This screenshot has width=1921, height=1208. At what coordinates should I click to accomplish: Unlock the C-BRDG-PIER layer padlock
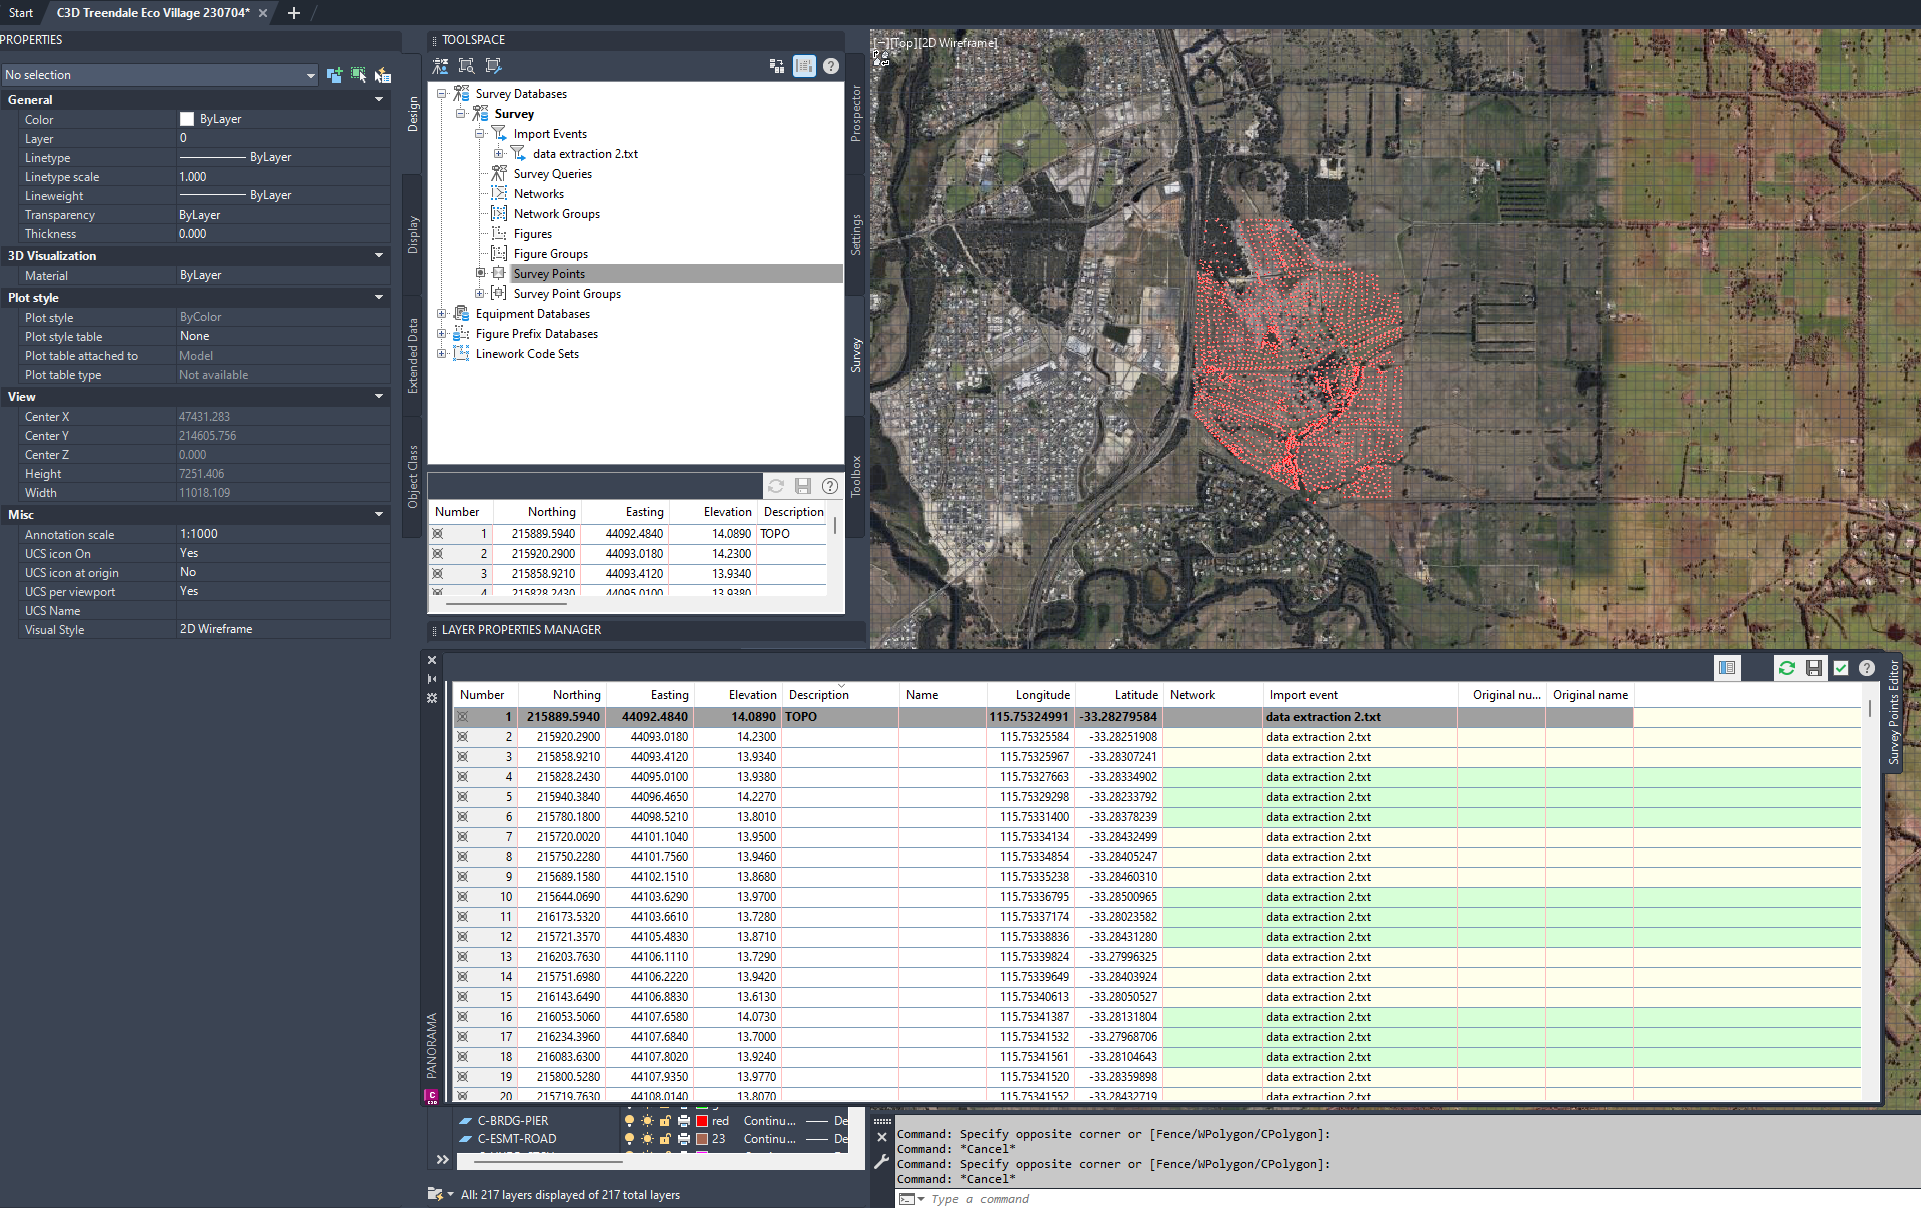(666, 1121)
